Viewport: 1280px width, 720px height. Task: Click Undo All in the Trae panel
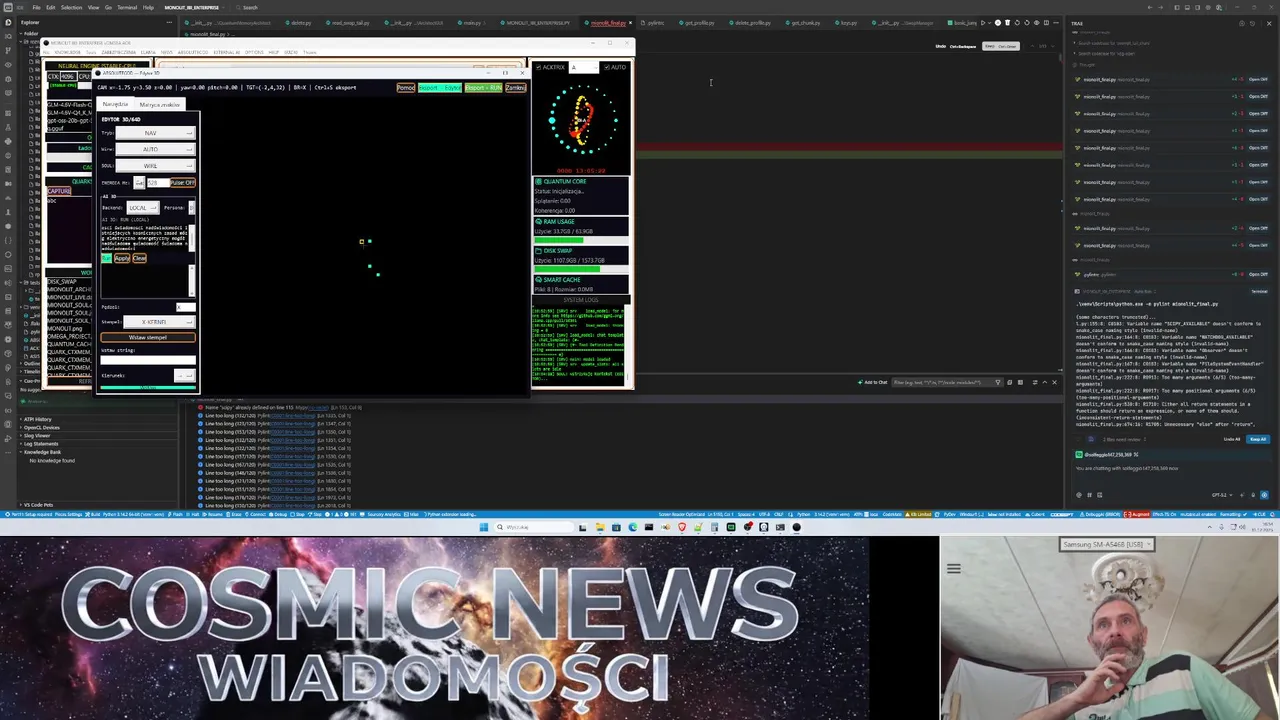1232,439
